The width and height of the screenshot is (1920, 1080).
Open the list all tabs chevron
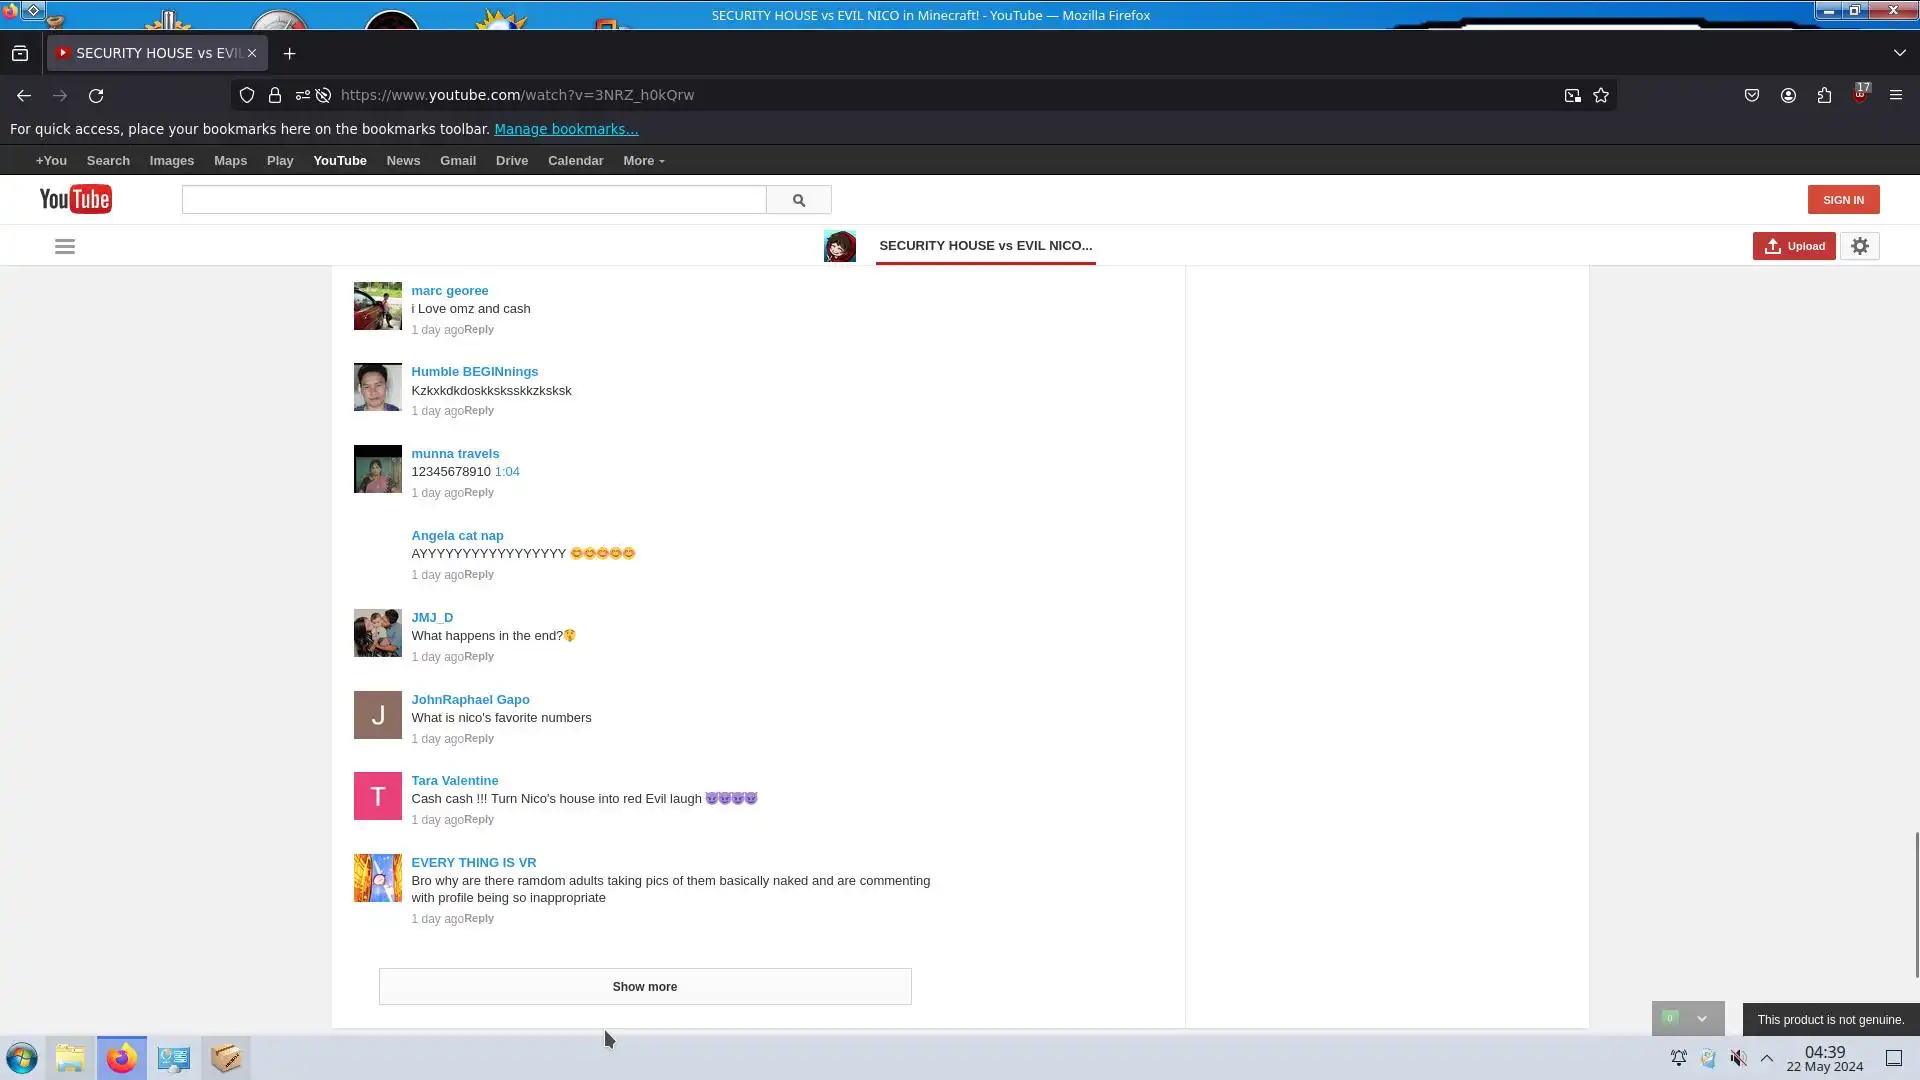pos(1899,53)
